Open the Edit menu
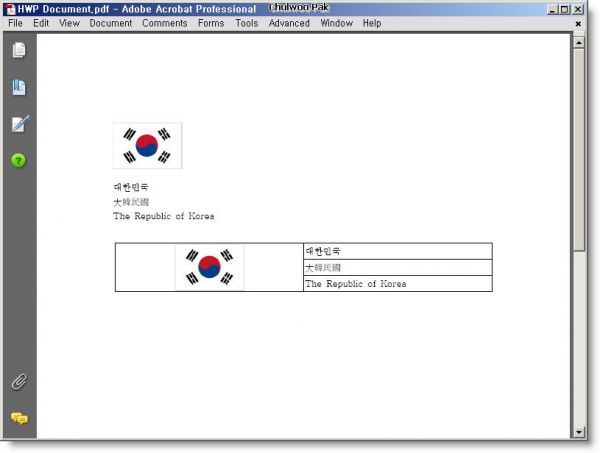This screenshot has height=453, width=600. [41, 23]
